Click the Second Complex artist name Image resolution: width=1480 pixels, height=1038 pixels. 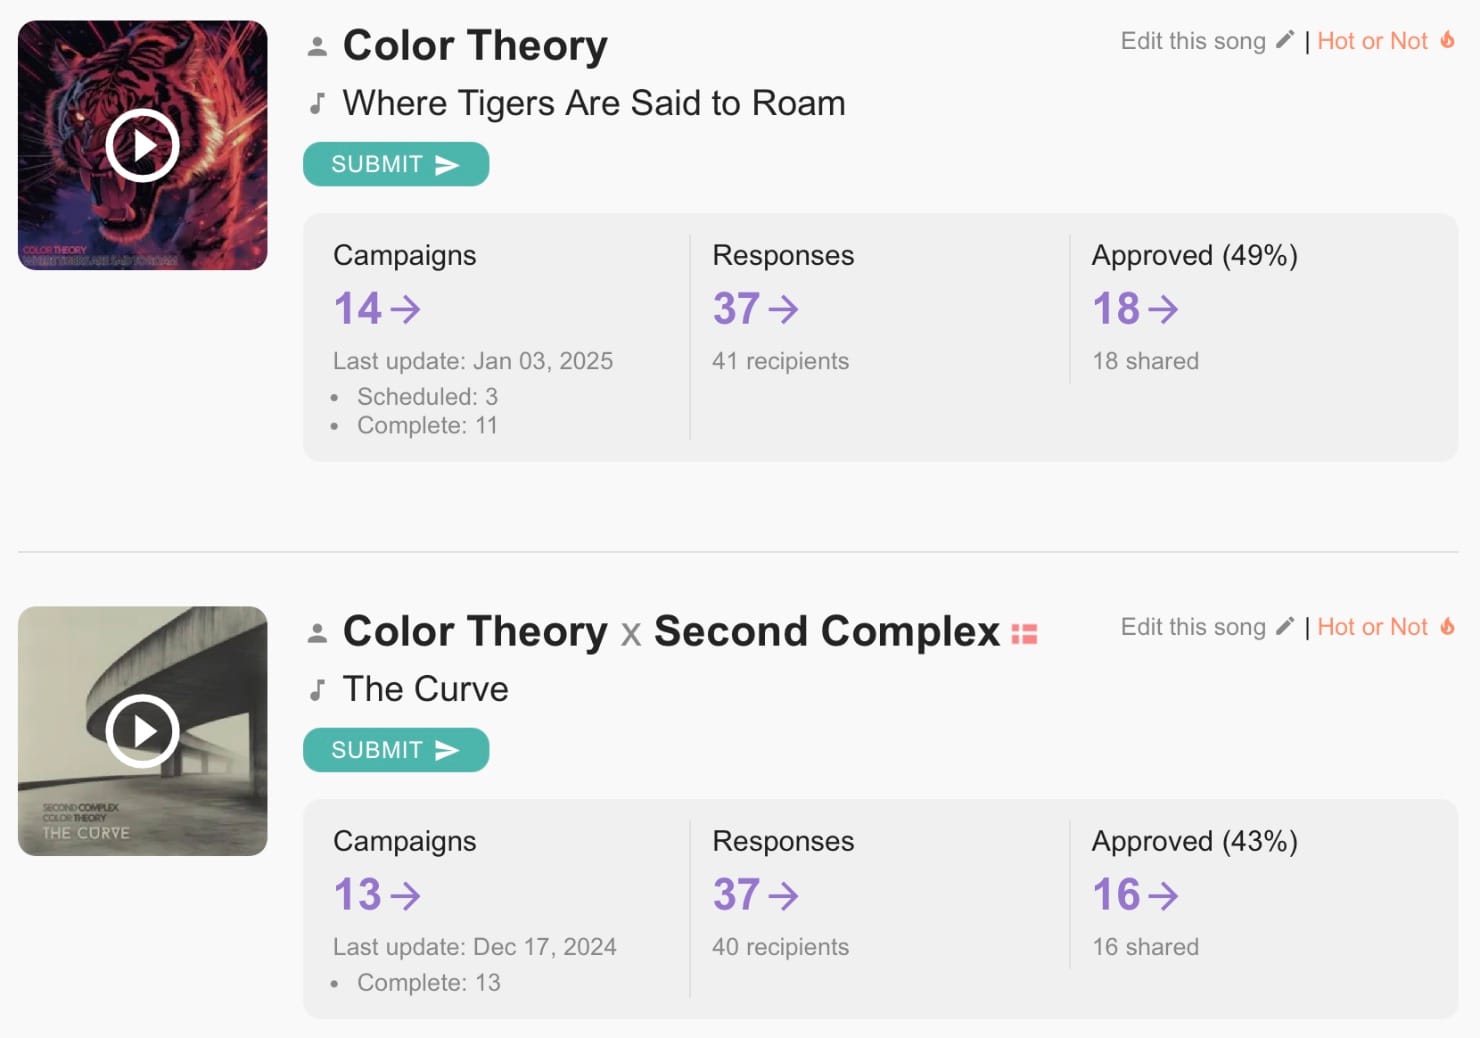click(x=827, y=632)
